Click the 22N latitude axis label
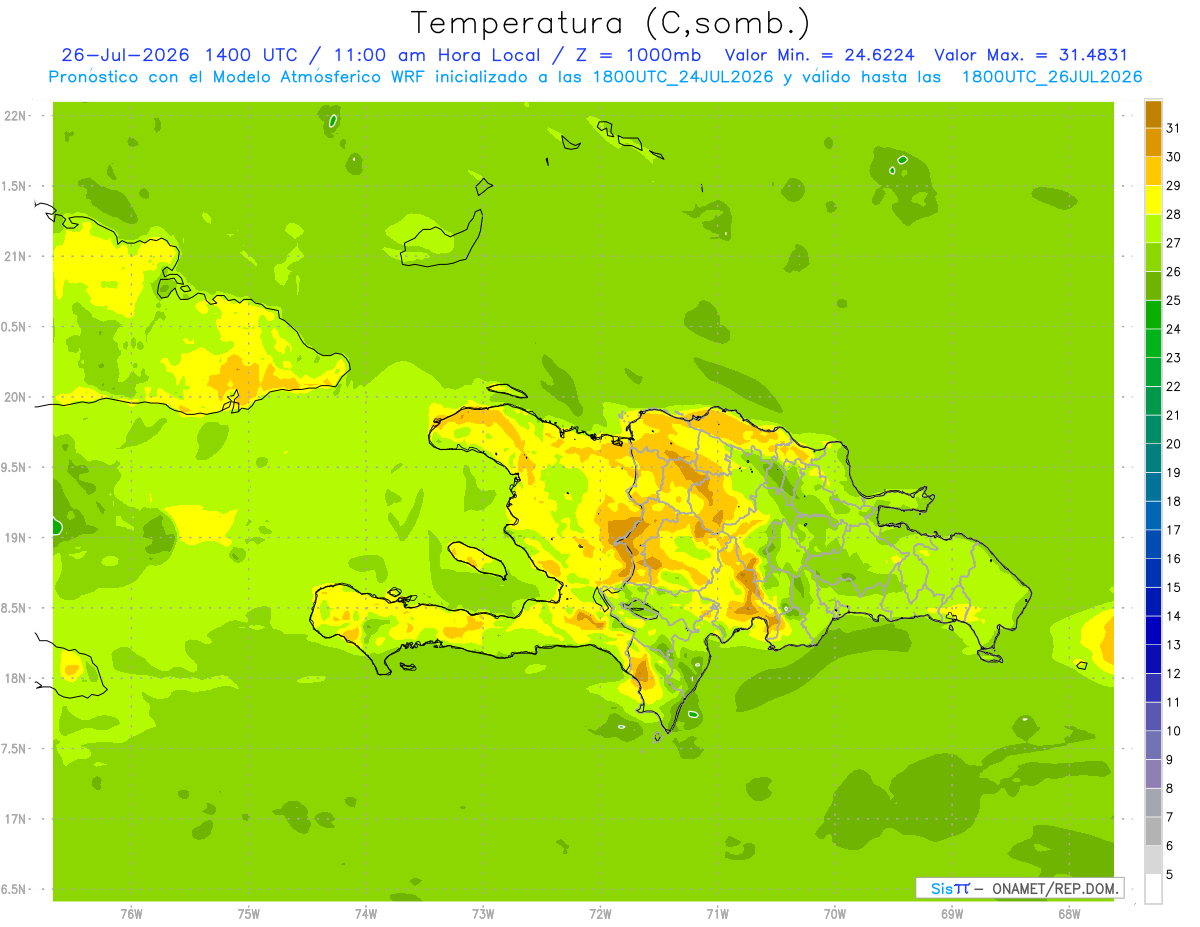Image resolution: width=1200 pixels, height=927 pixels. (17, 116)
